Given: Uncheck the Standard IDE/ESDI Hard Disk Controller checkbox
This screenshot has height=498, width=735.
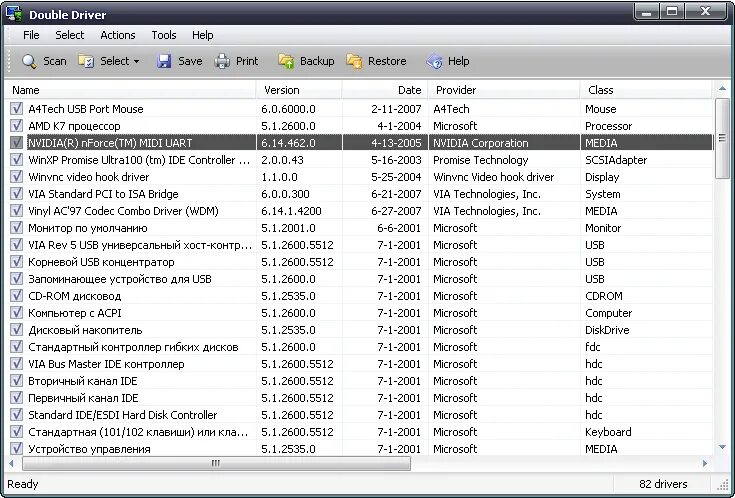Looking at the screenshot, I should (16, 415).
